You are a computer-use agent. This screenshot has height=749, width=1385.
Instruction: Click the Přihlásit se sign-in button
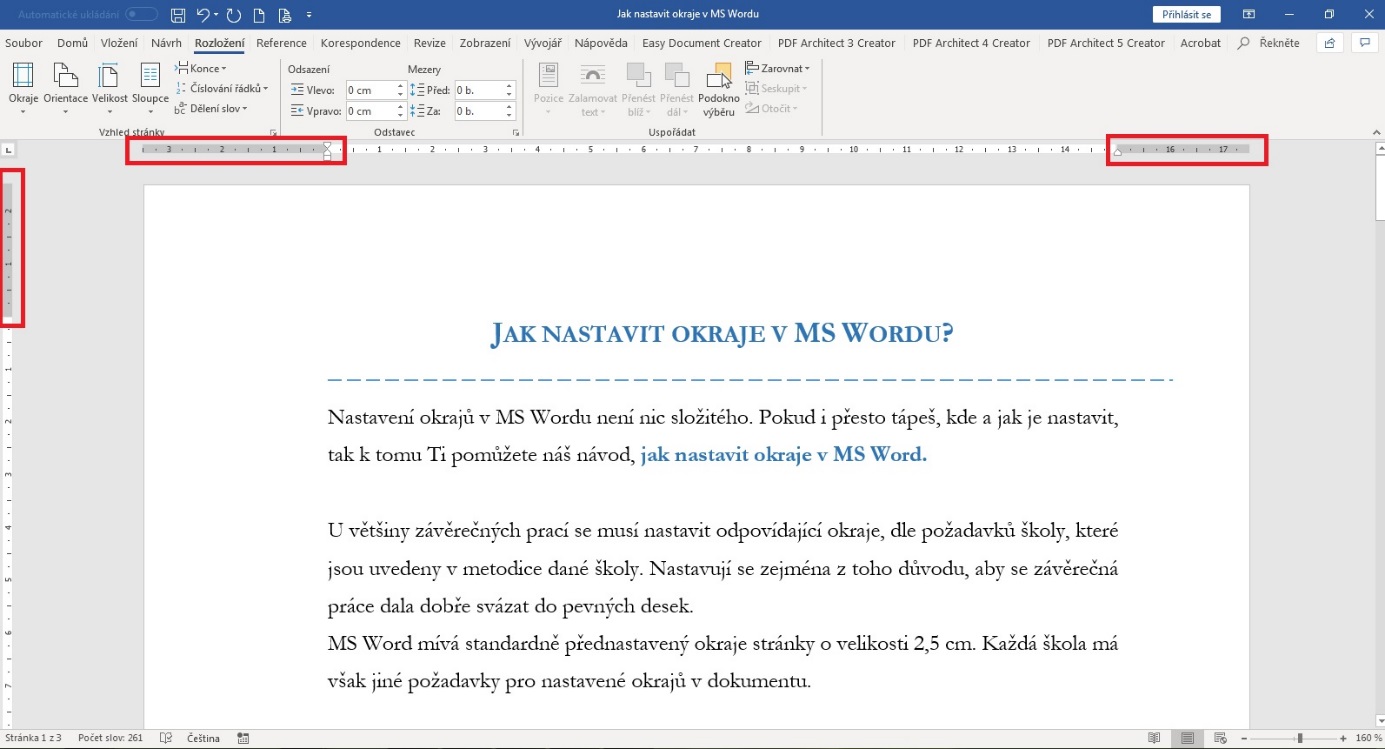[x=1187, y=15]
